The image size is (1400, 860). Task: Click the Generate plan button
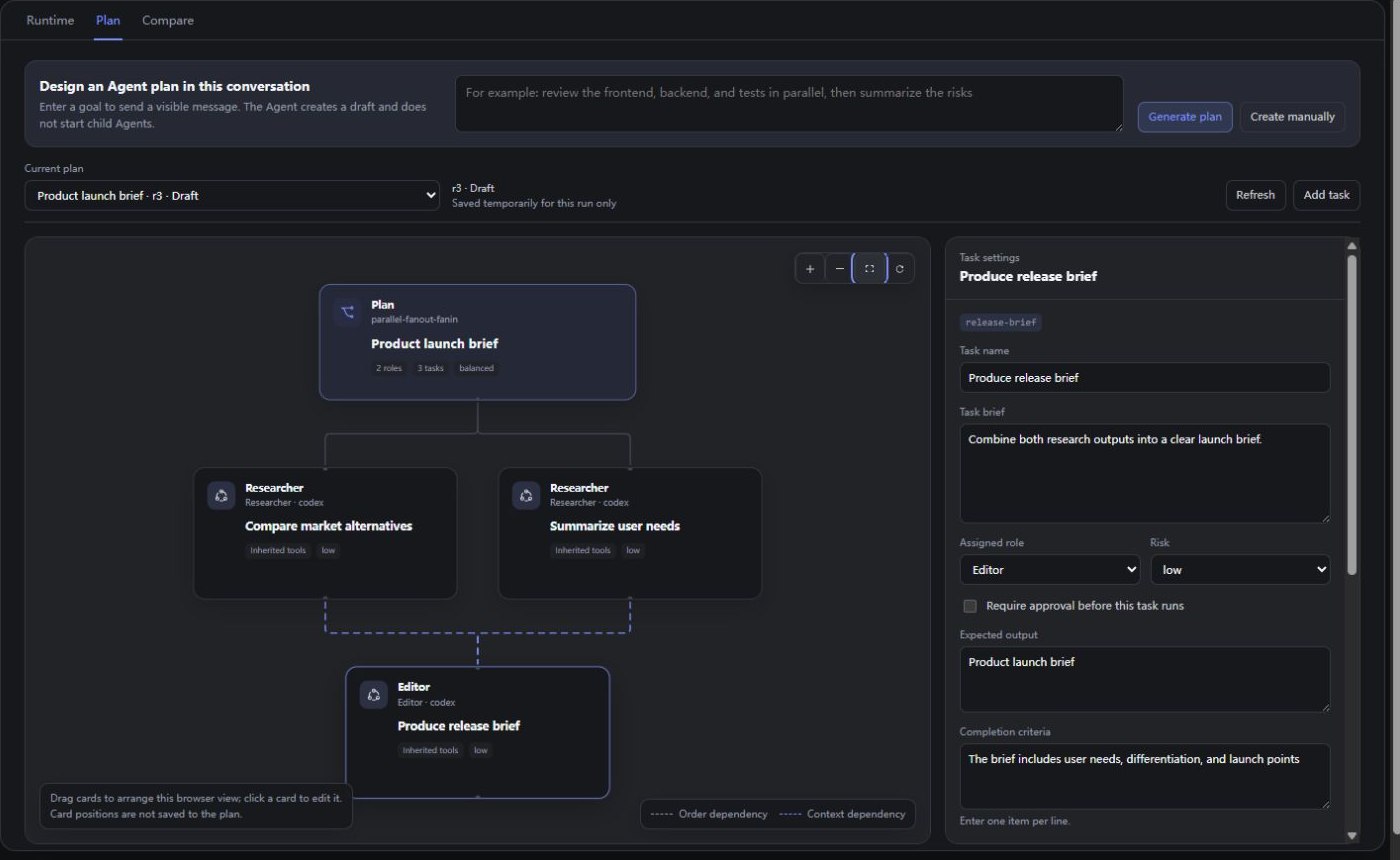click(1185, 117)
